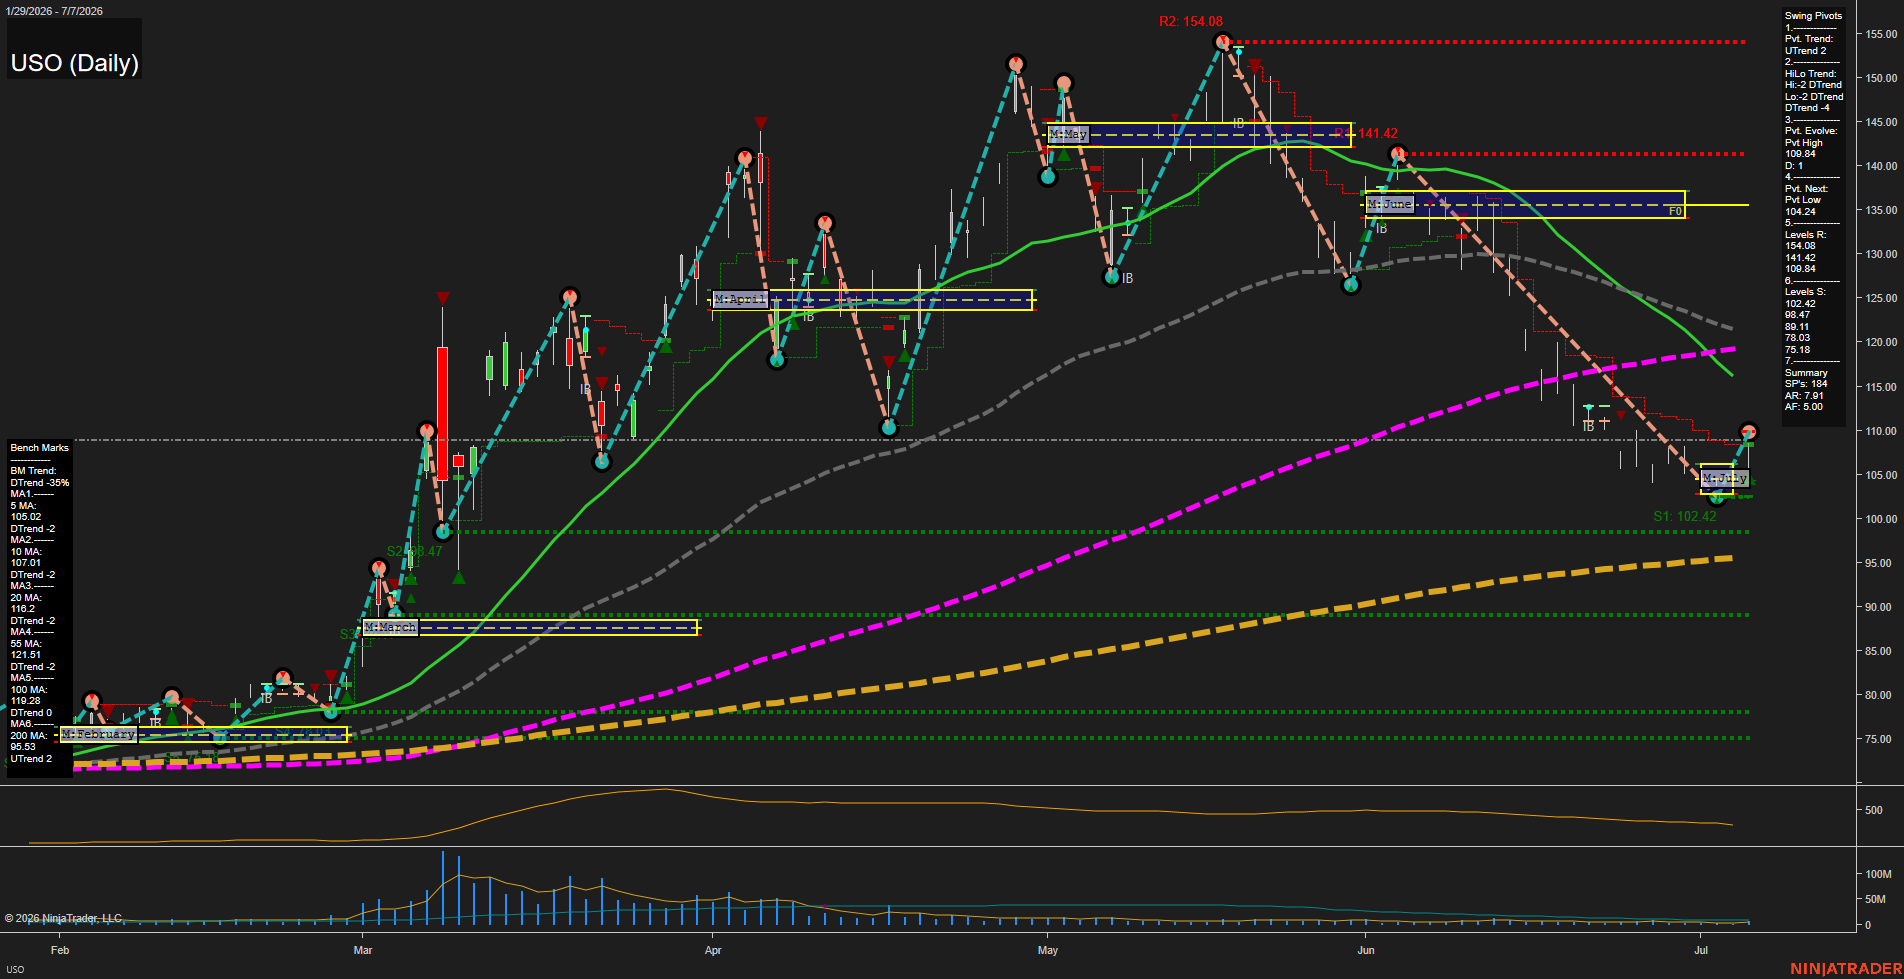Click the Hi:-2 DTrend value
Image resolution: width=1904 pixels, height=979 pixels.
pyautogui.click(x=1813, y=85)
